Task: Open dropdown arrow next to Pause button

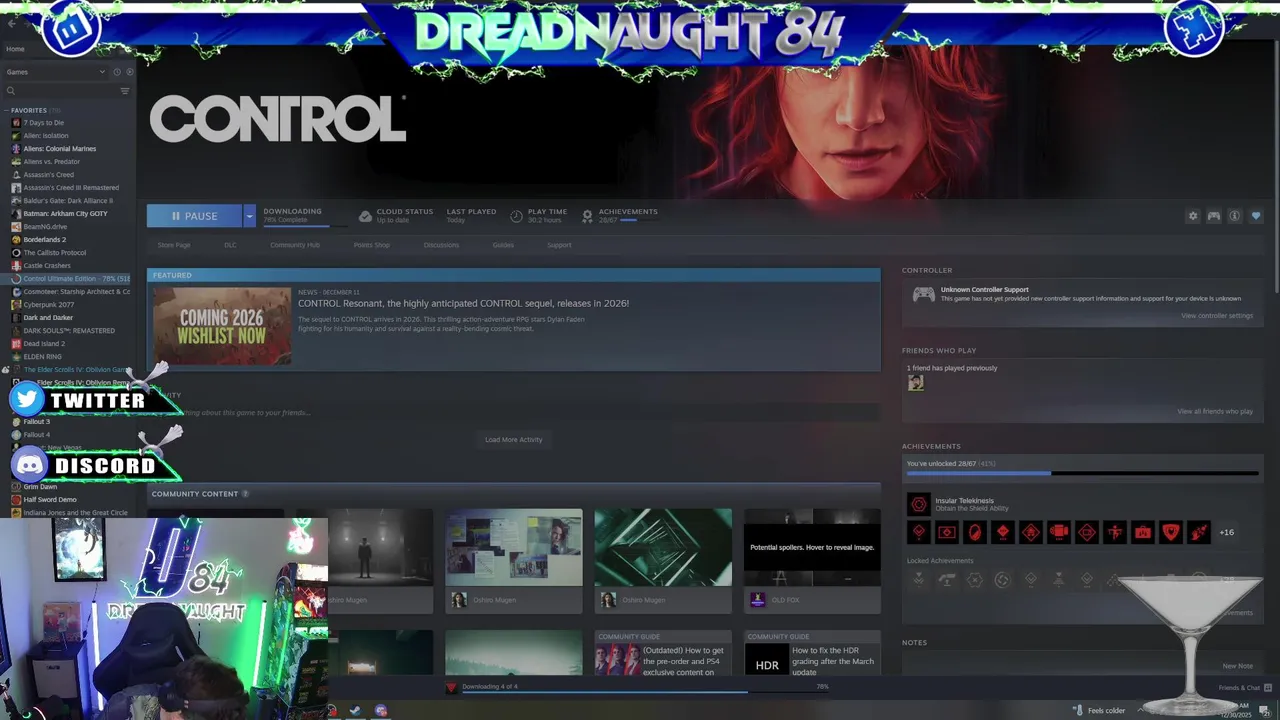Action: coord(250,216)
